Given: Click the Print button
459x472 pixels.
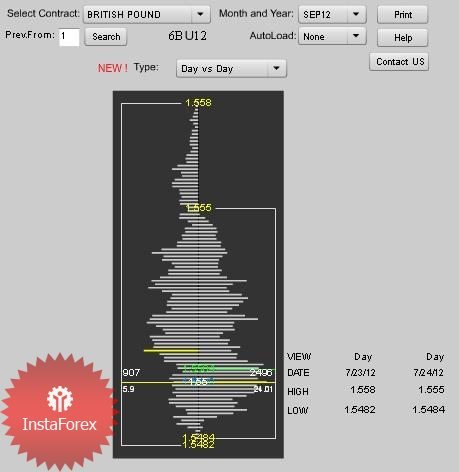Looking at the screenshot, I should point(403,14).
